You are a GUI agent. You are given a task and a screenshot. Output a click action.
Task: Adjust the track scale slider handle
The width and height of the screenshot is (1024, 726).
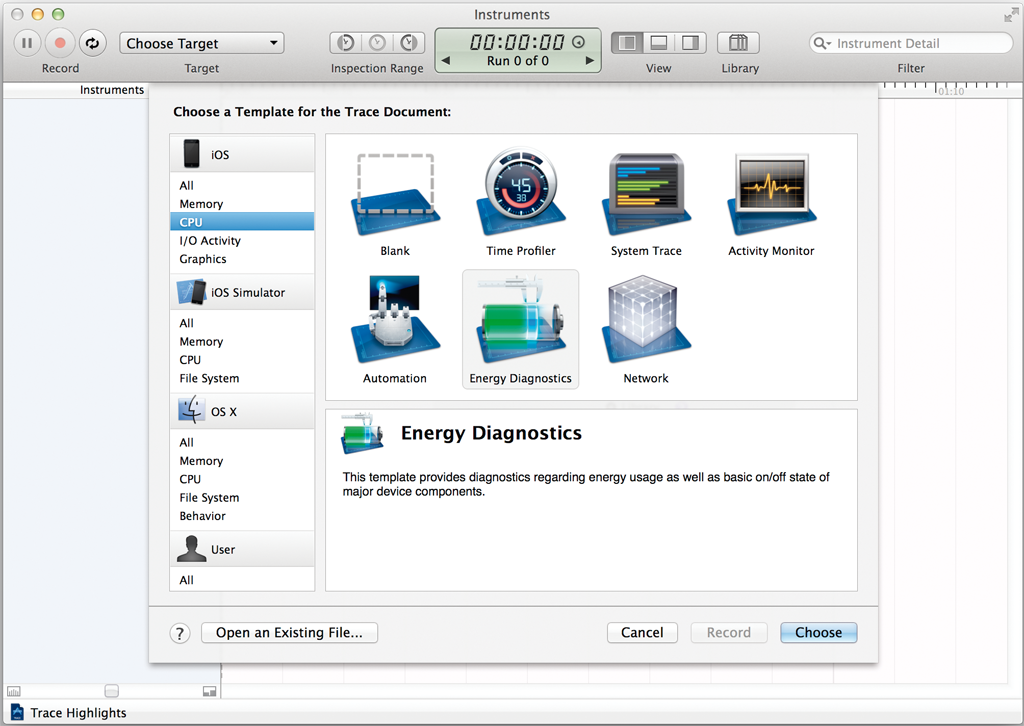coord(112,691)
